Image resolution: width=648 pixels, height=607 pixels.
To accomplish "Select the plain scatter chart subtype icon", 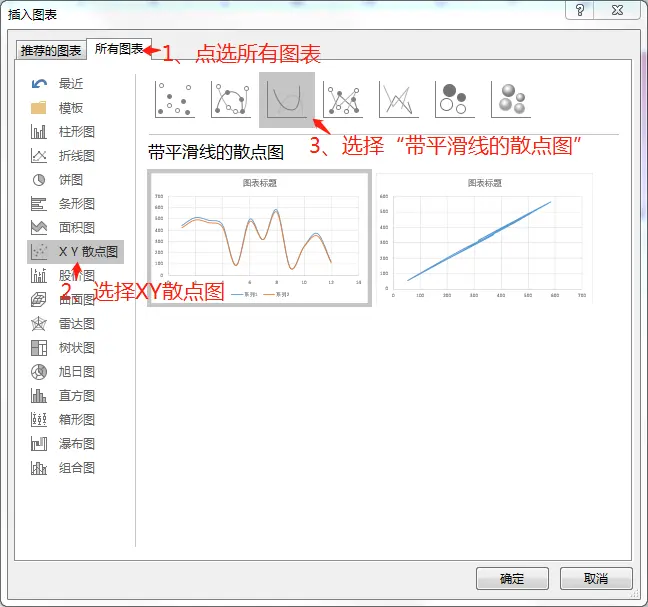I will (x=175, y=100).
